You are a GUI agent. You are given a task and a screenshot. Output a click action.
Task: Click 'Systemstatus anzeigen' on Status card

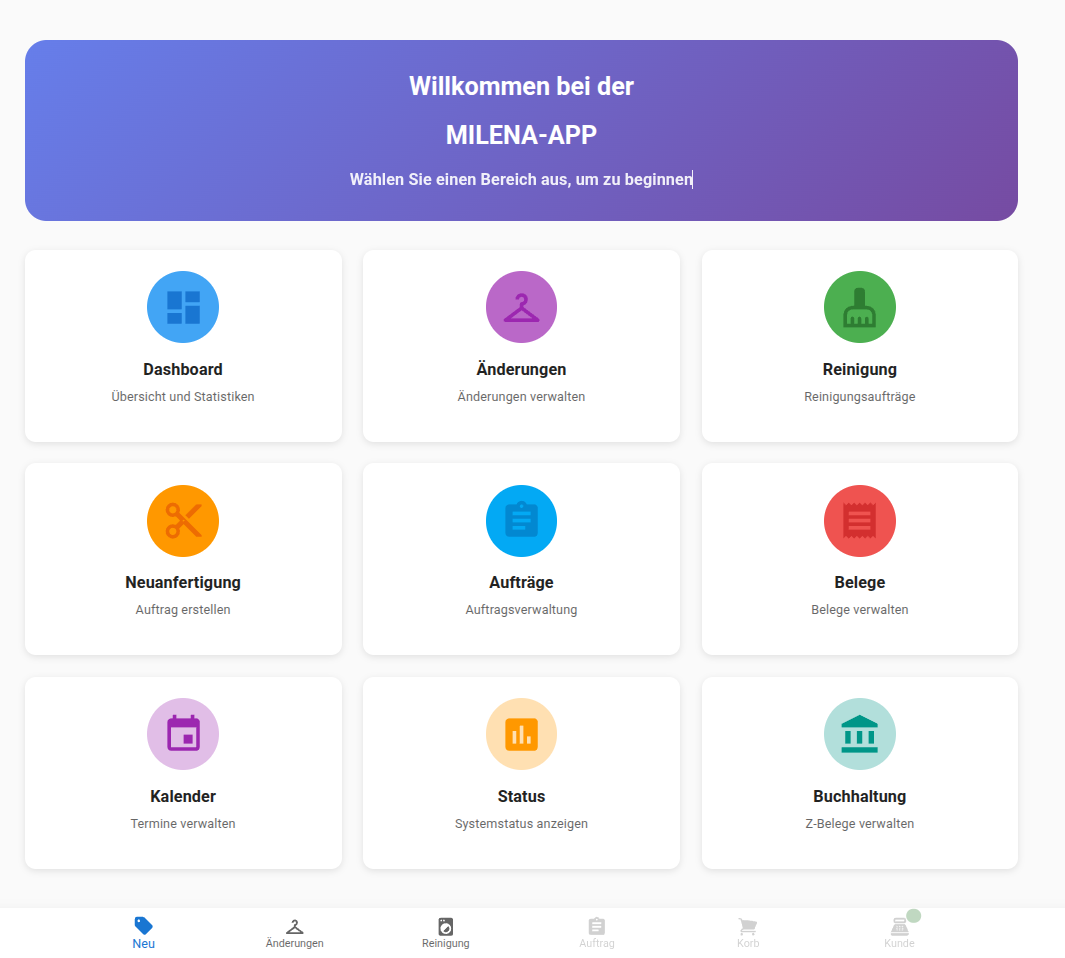(x=521, y=824)
